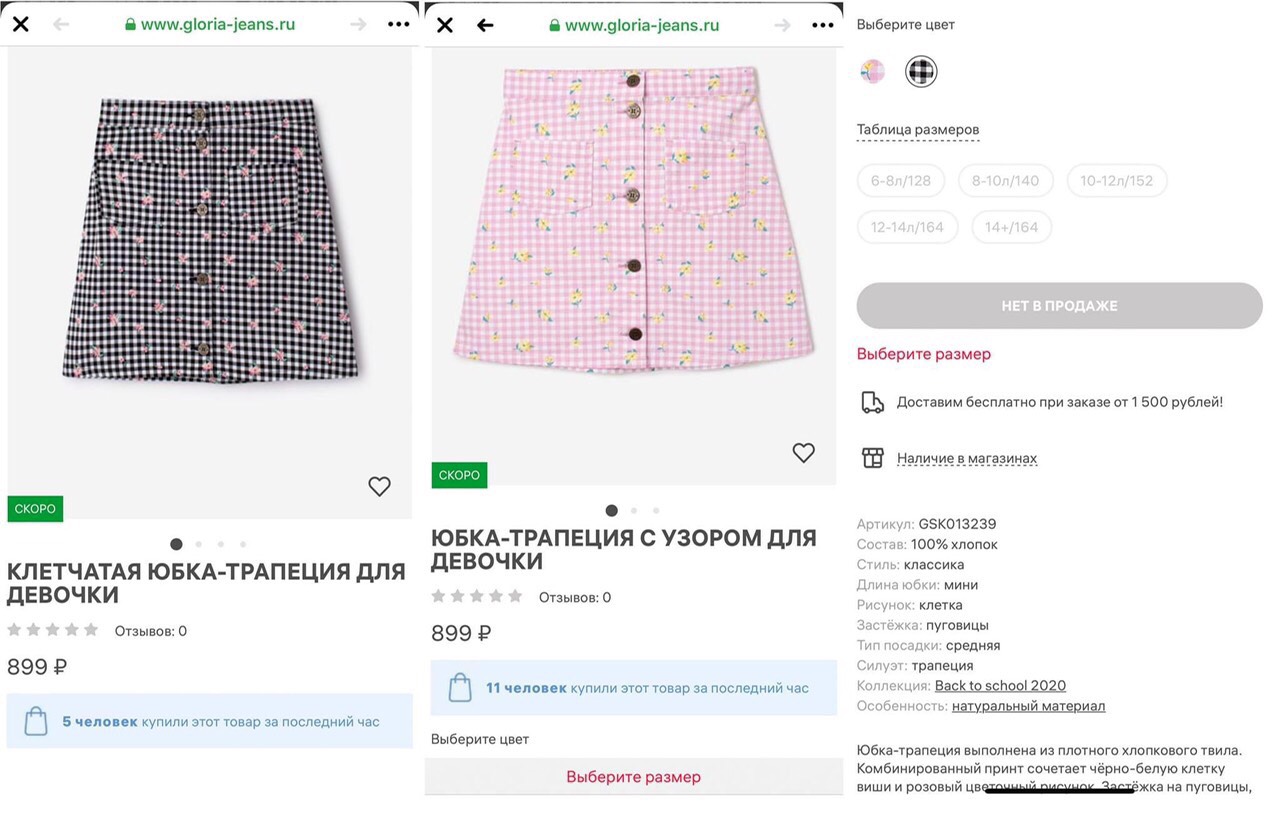Open Наличие в магазинах link
1280x818 pixels.
click(x=967, y=459)
